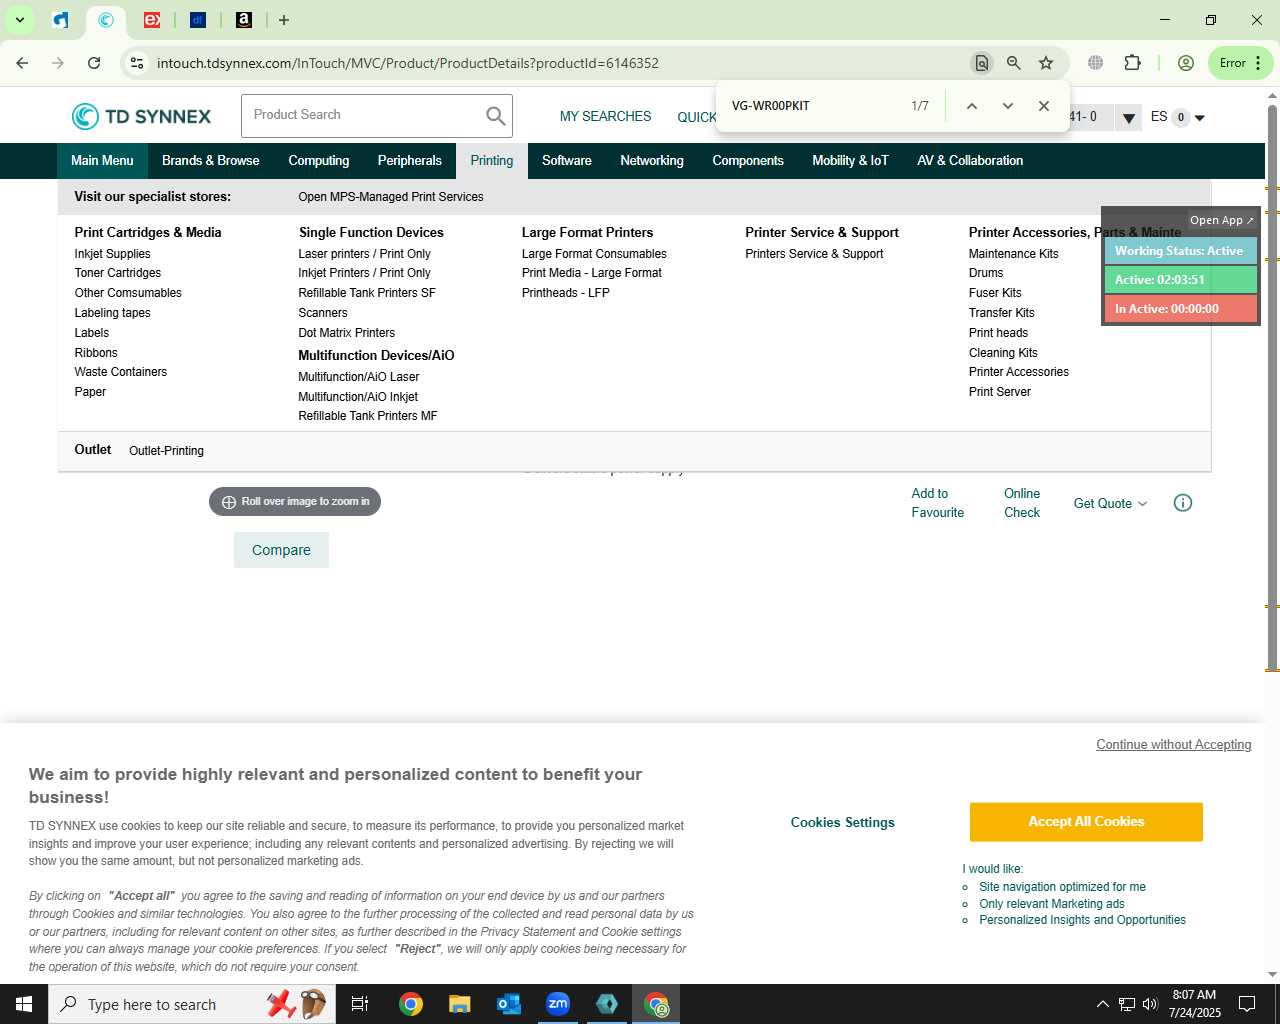
Task: Go to previous find-in-page result
Action: (x=971, y=106)
